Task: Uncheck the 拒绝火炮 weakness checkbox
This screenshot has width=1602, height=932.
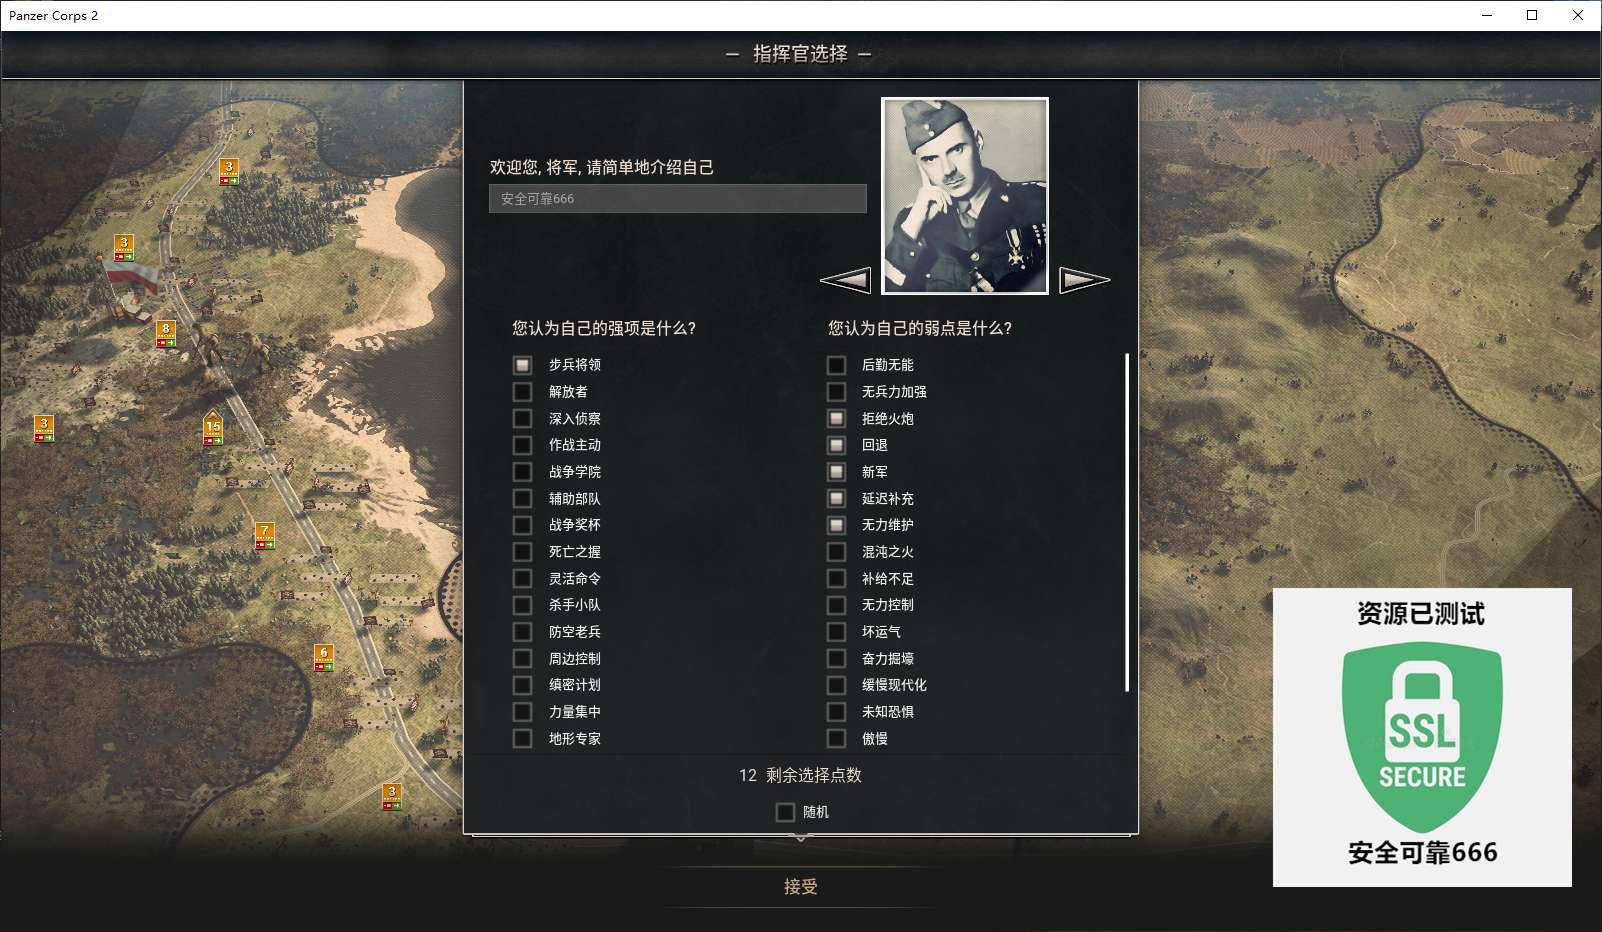Action: [x=836, y=418]
